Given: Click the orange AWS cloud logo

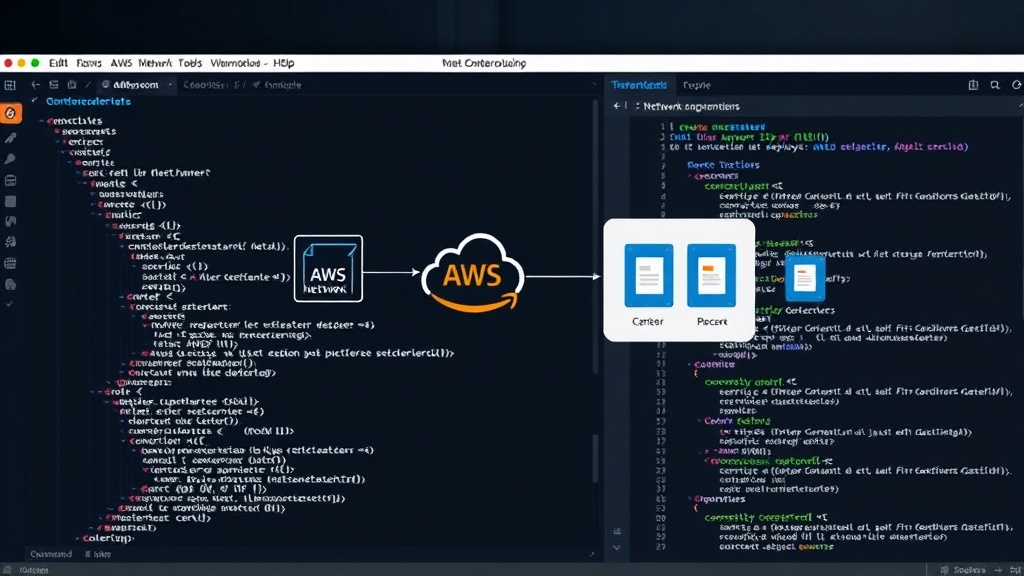Looking at the screenshot, I should [473, 273].
